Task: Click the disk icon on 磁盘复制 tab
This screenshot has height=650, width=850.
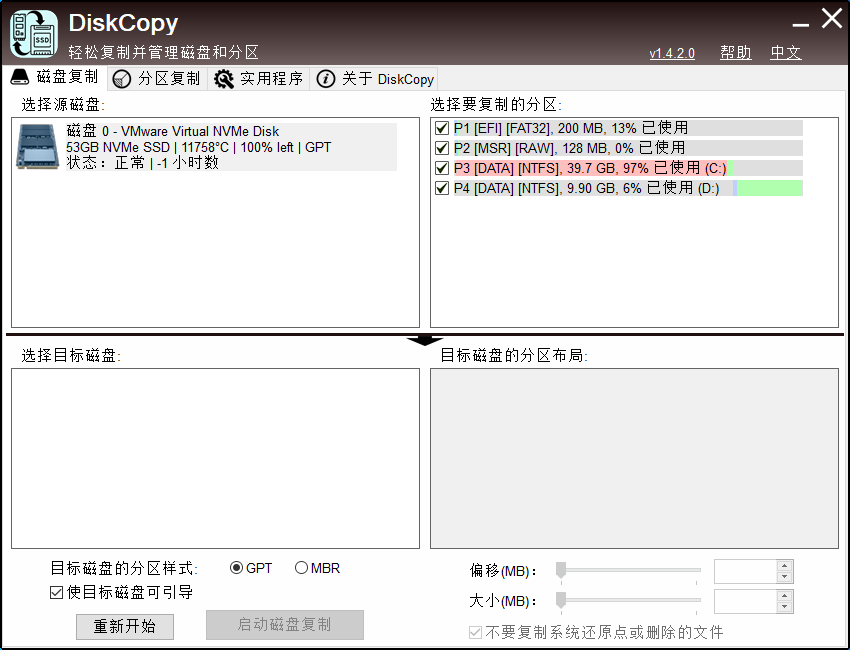Action: coord(20,78)
